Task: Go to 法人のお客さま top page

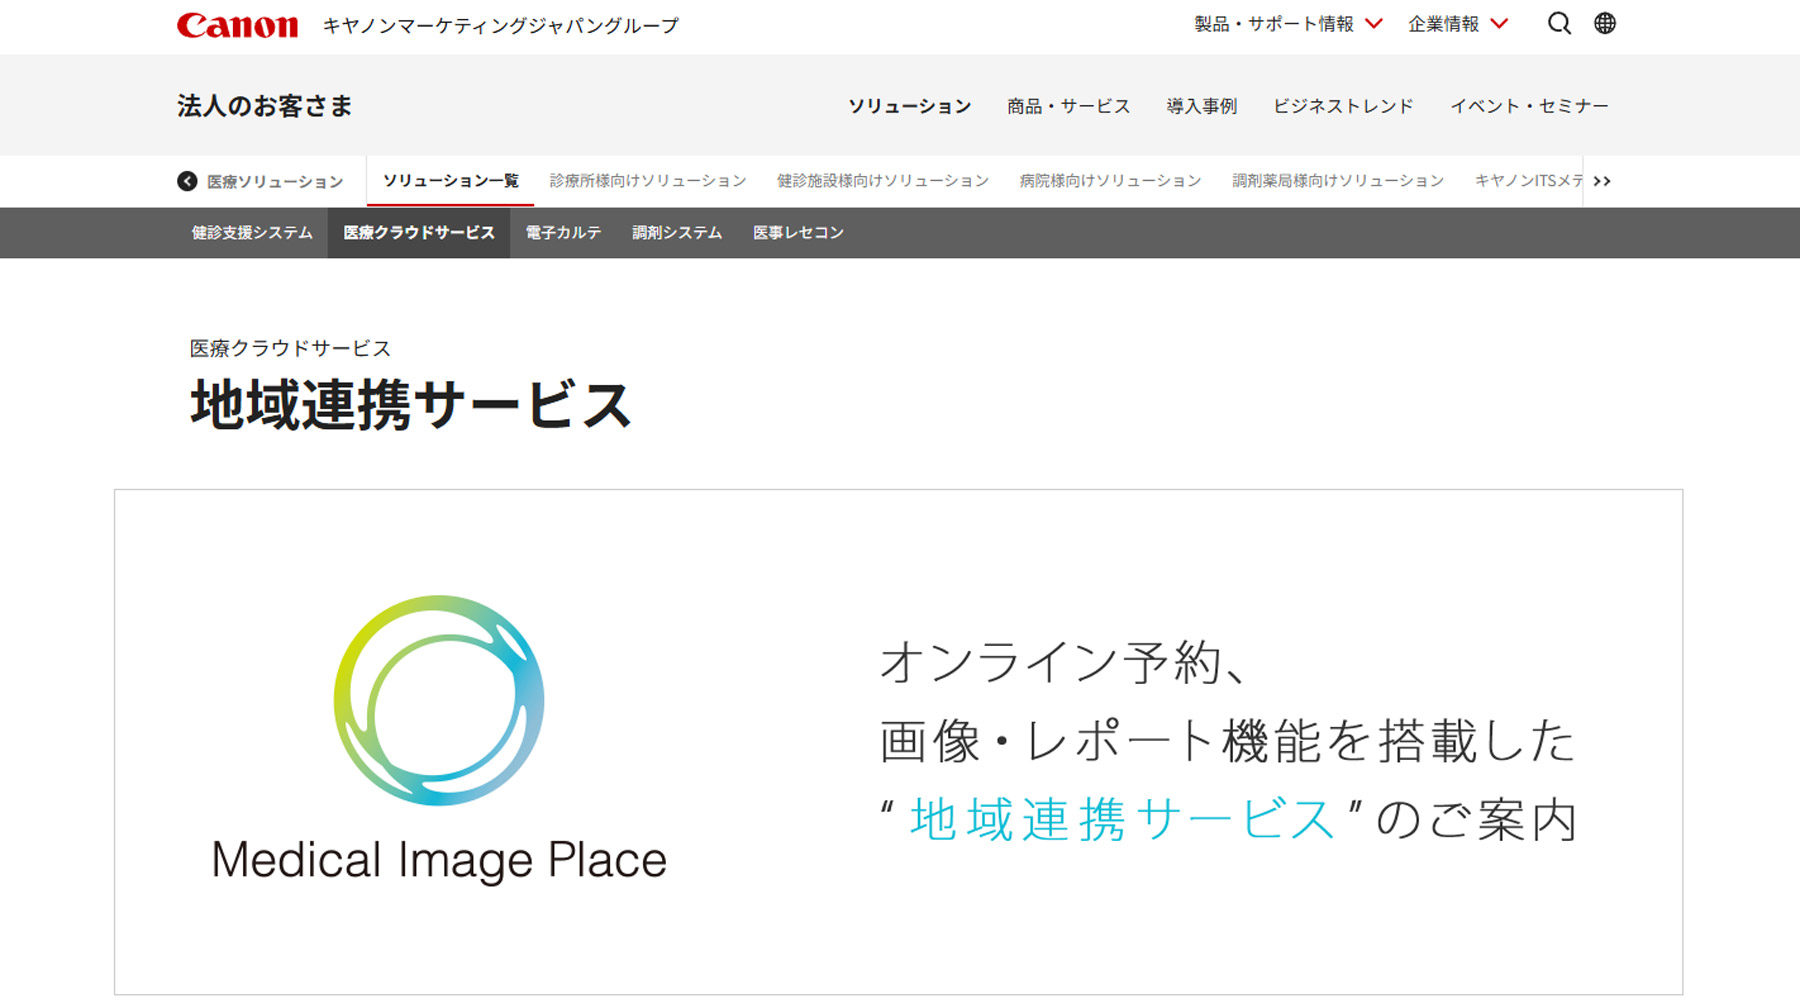Action: click(x=265, y=106)
